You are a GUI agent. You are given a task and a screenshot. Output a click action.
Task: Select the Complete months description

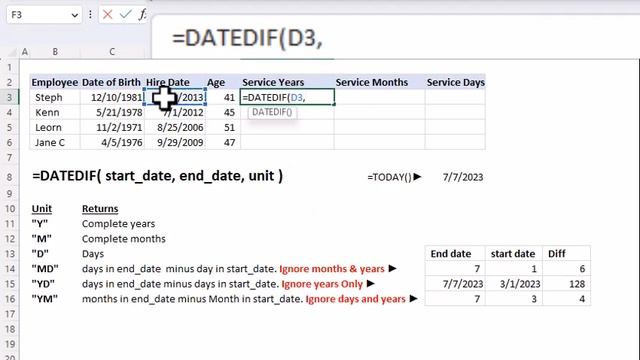[124, 239]
